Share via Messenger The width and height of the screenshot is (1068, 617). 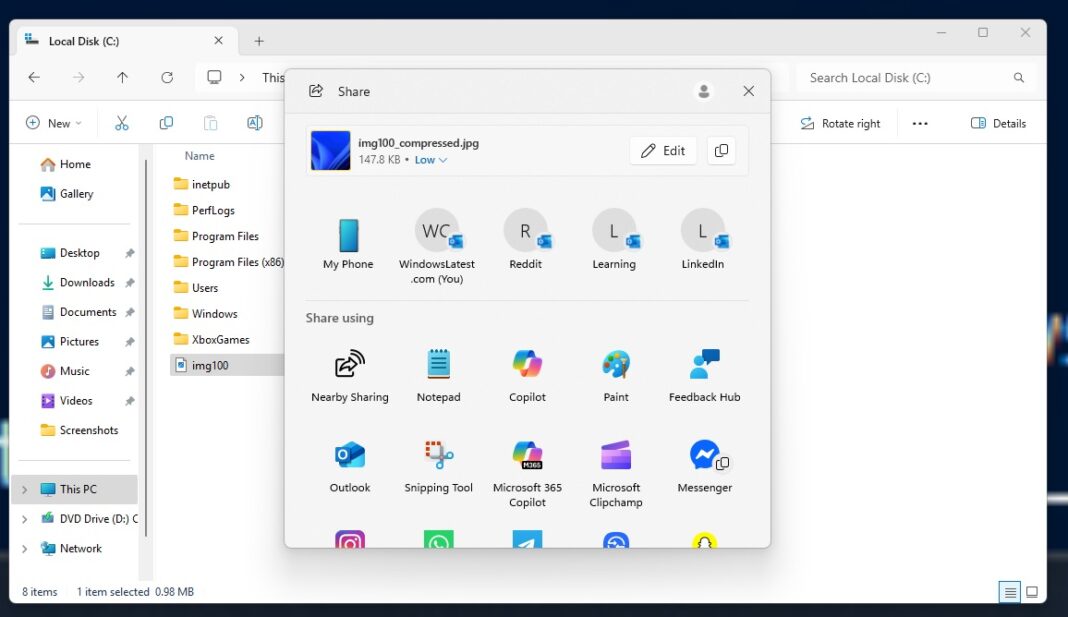[704, 457]
